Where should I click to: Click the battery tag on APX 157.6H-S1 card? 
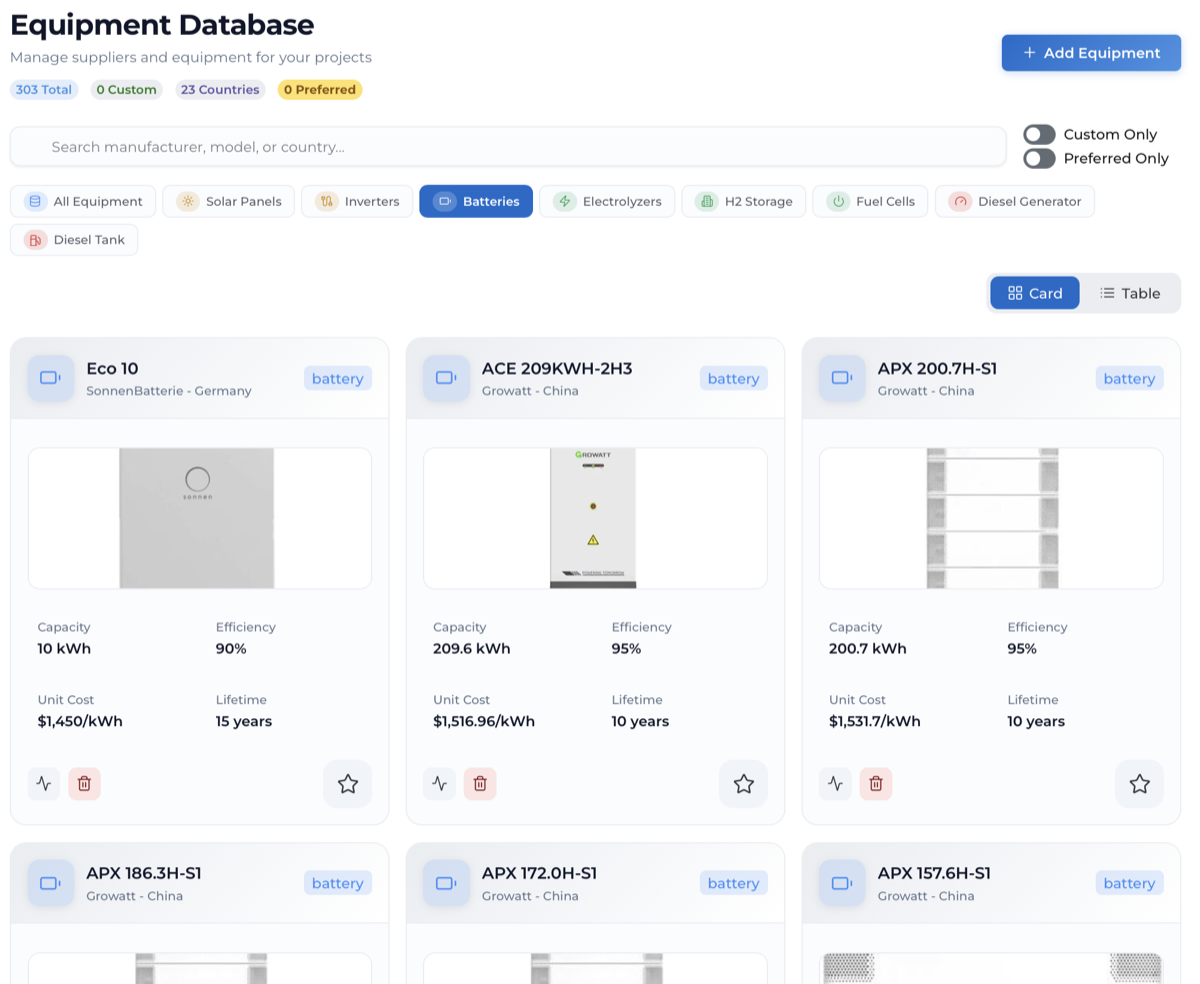tap(1130, 883)
